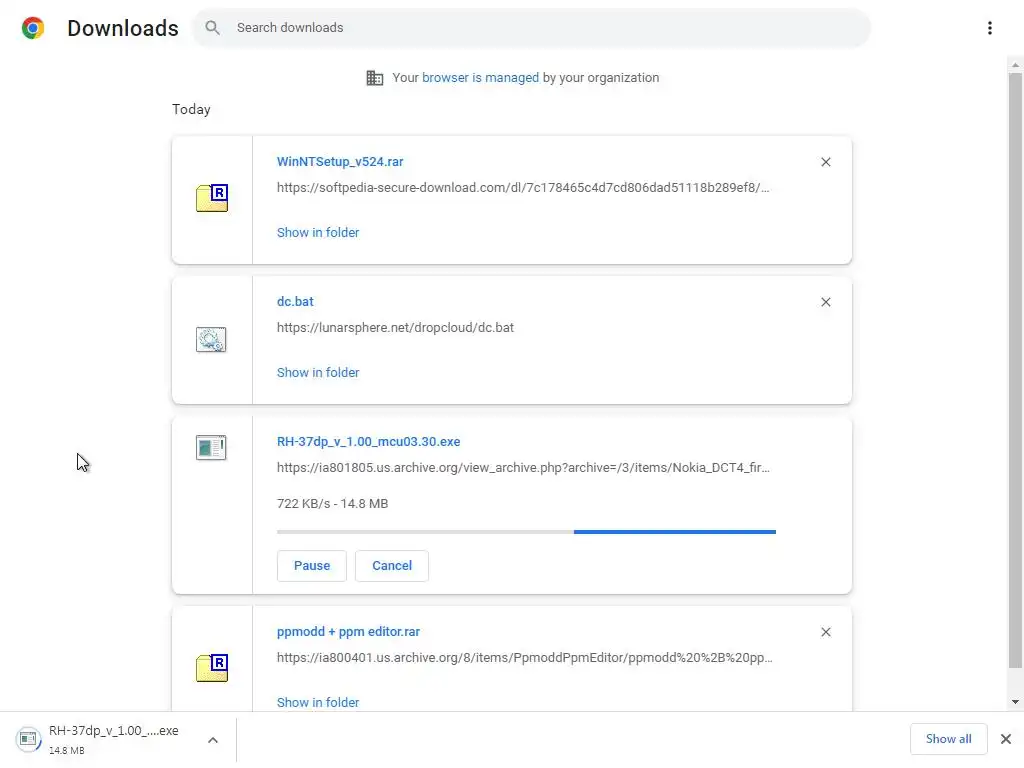Remove WinNTSetup_v524.rar from the list

(825, 162)
